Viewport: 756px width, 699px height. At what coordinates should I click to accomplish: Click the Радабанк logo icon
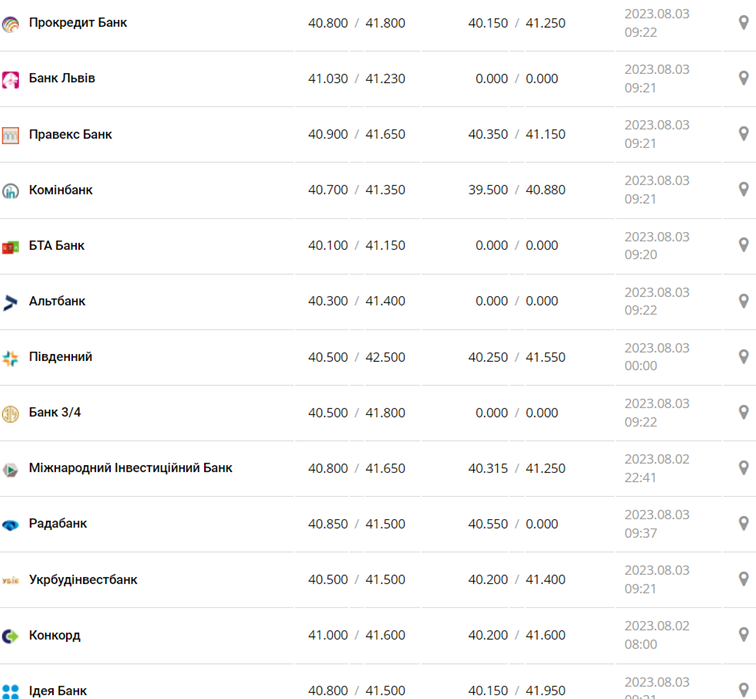pos(10,524)
